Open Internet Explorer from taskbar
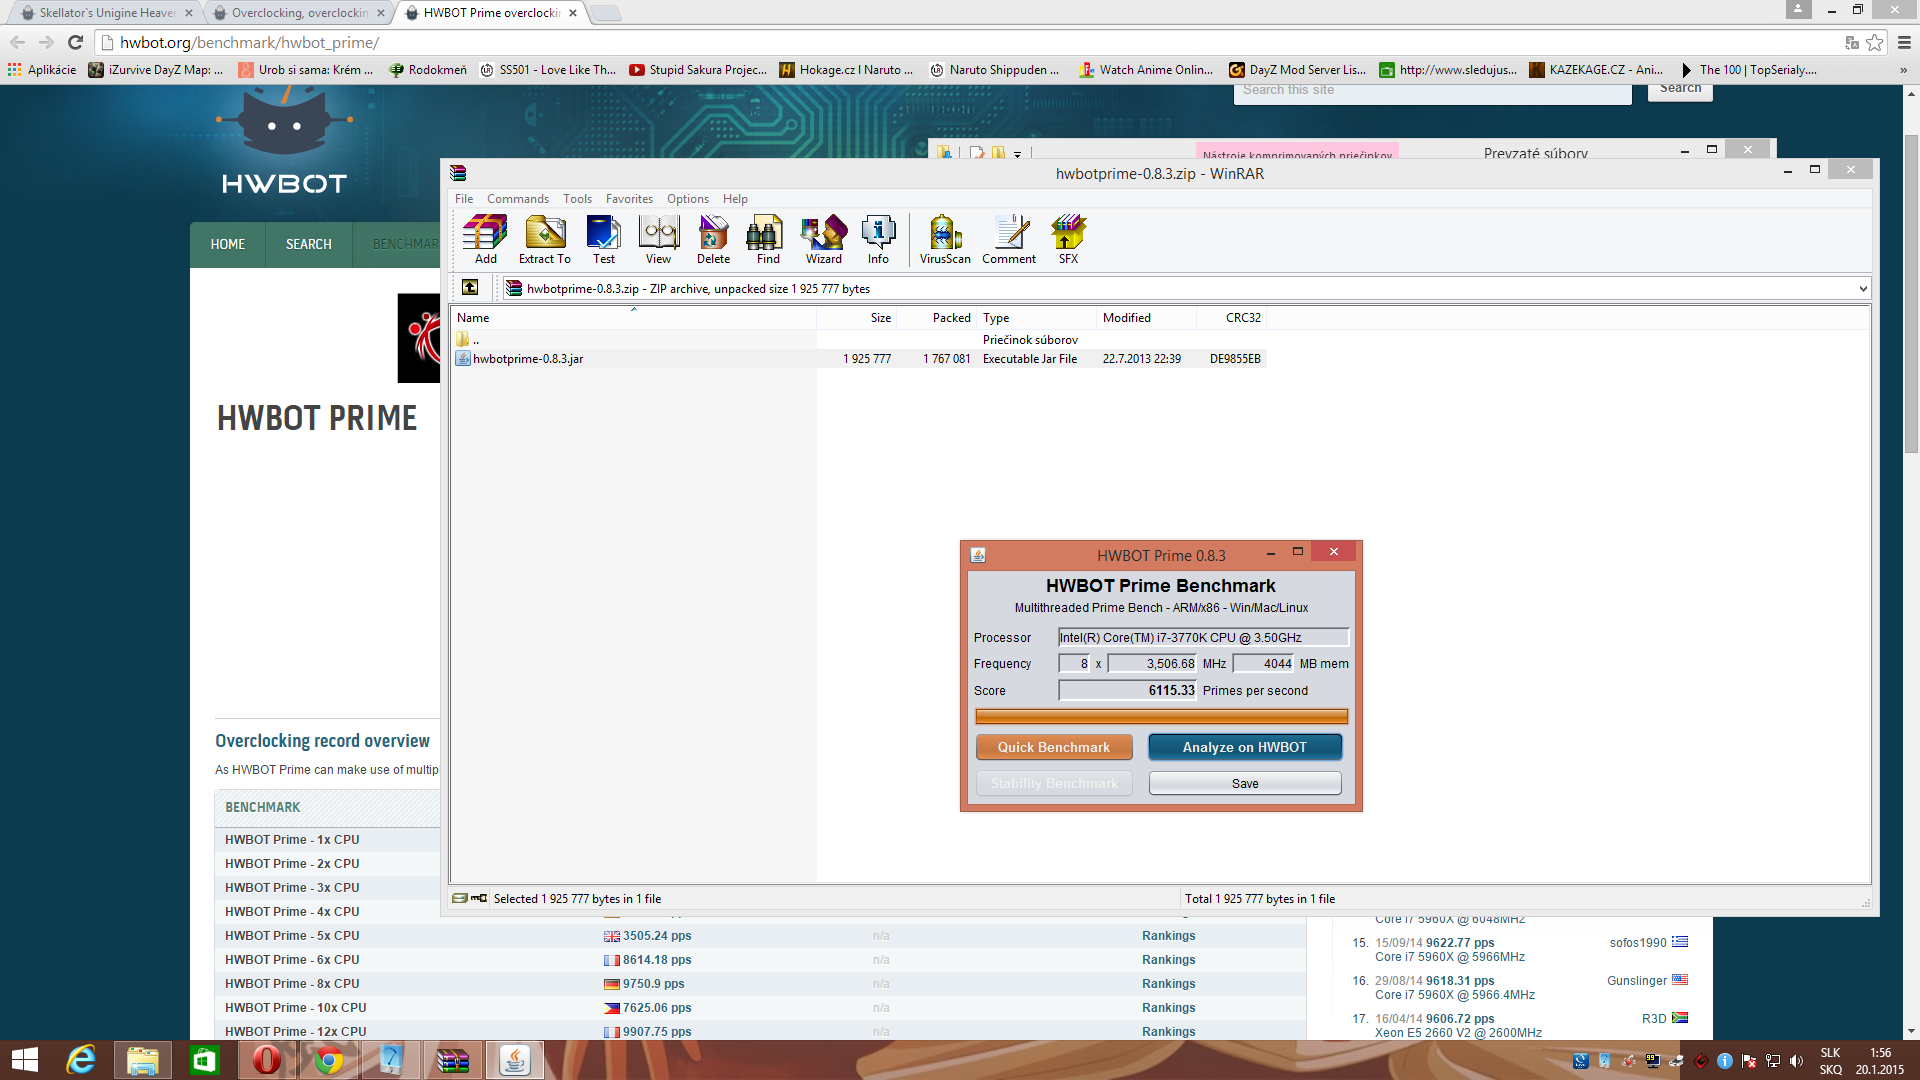The image size is (1920, 1080). [81, 1060]
